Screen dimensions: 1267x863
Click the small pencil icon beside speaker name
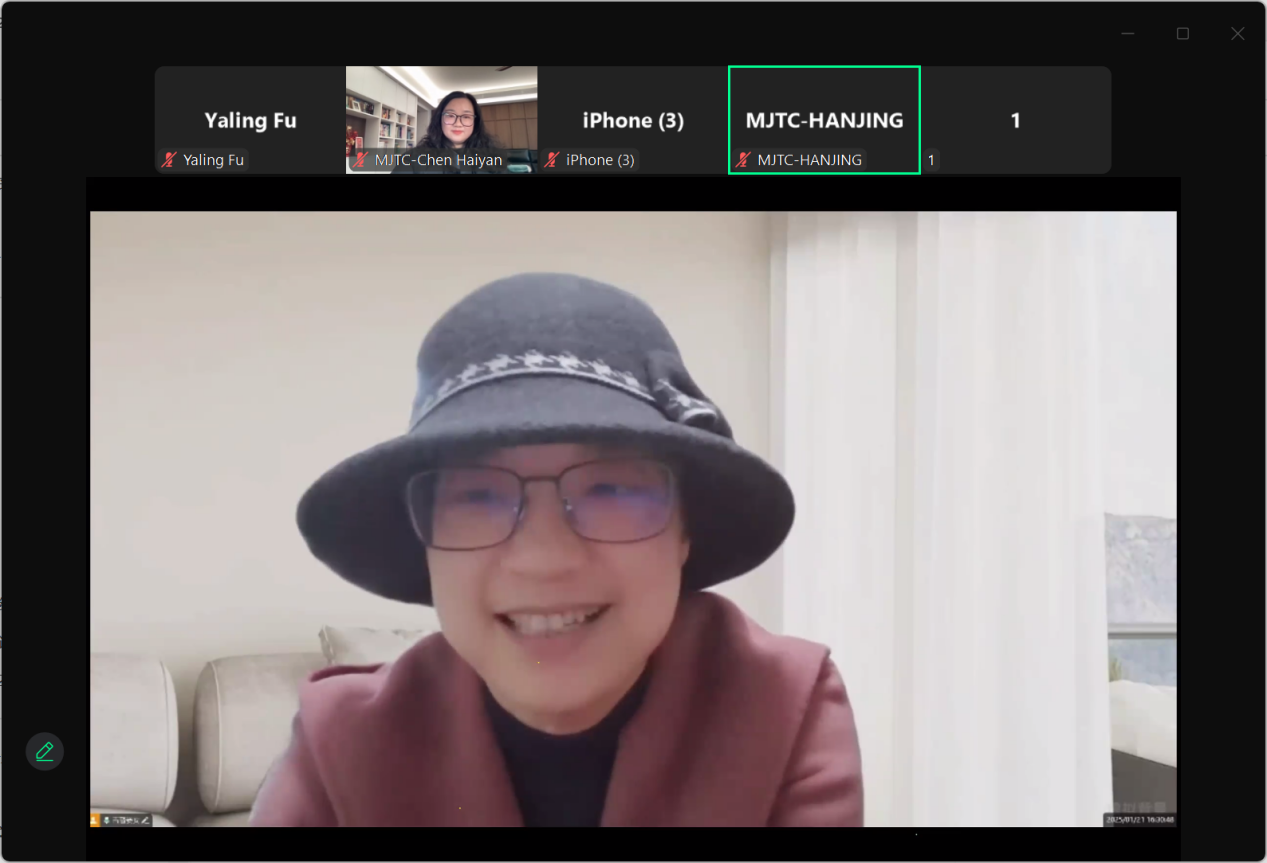146,820
